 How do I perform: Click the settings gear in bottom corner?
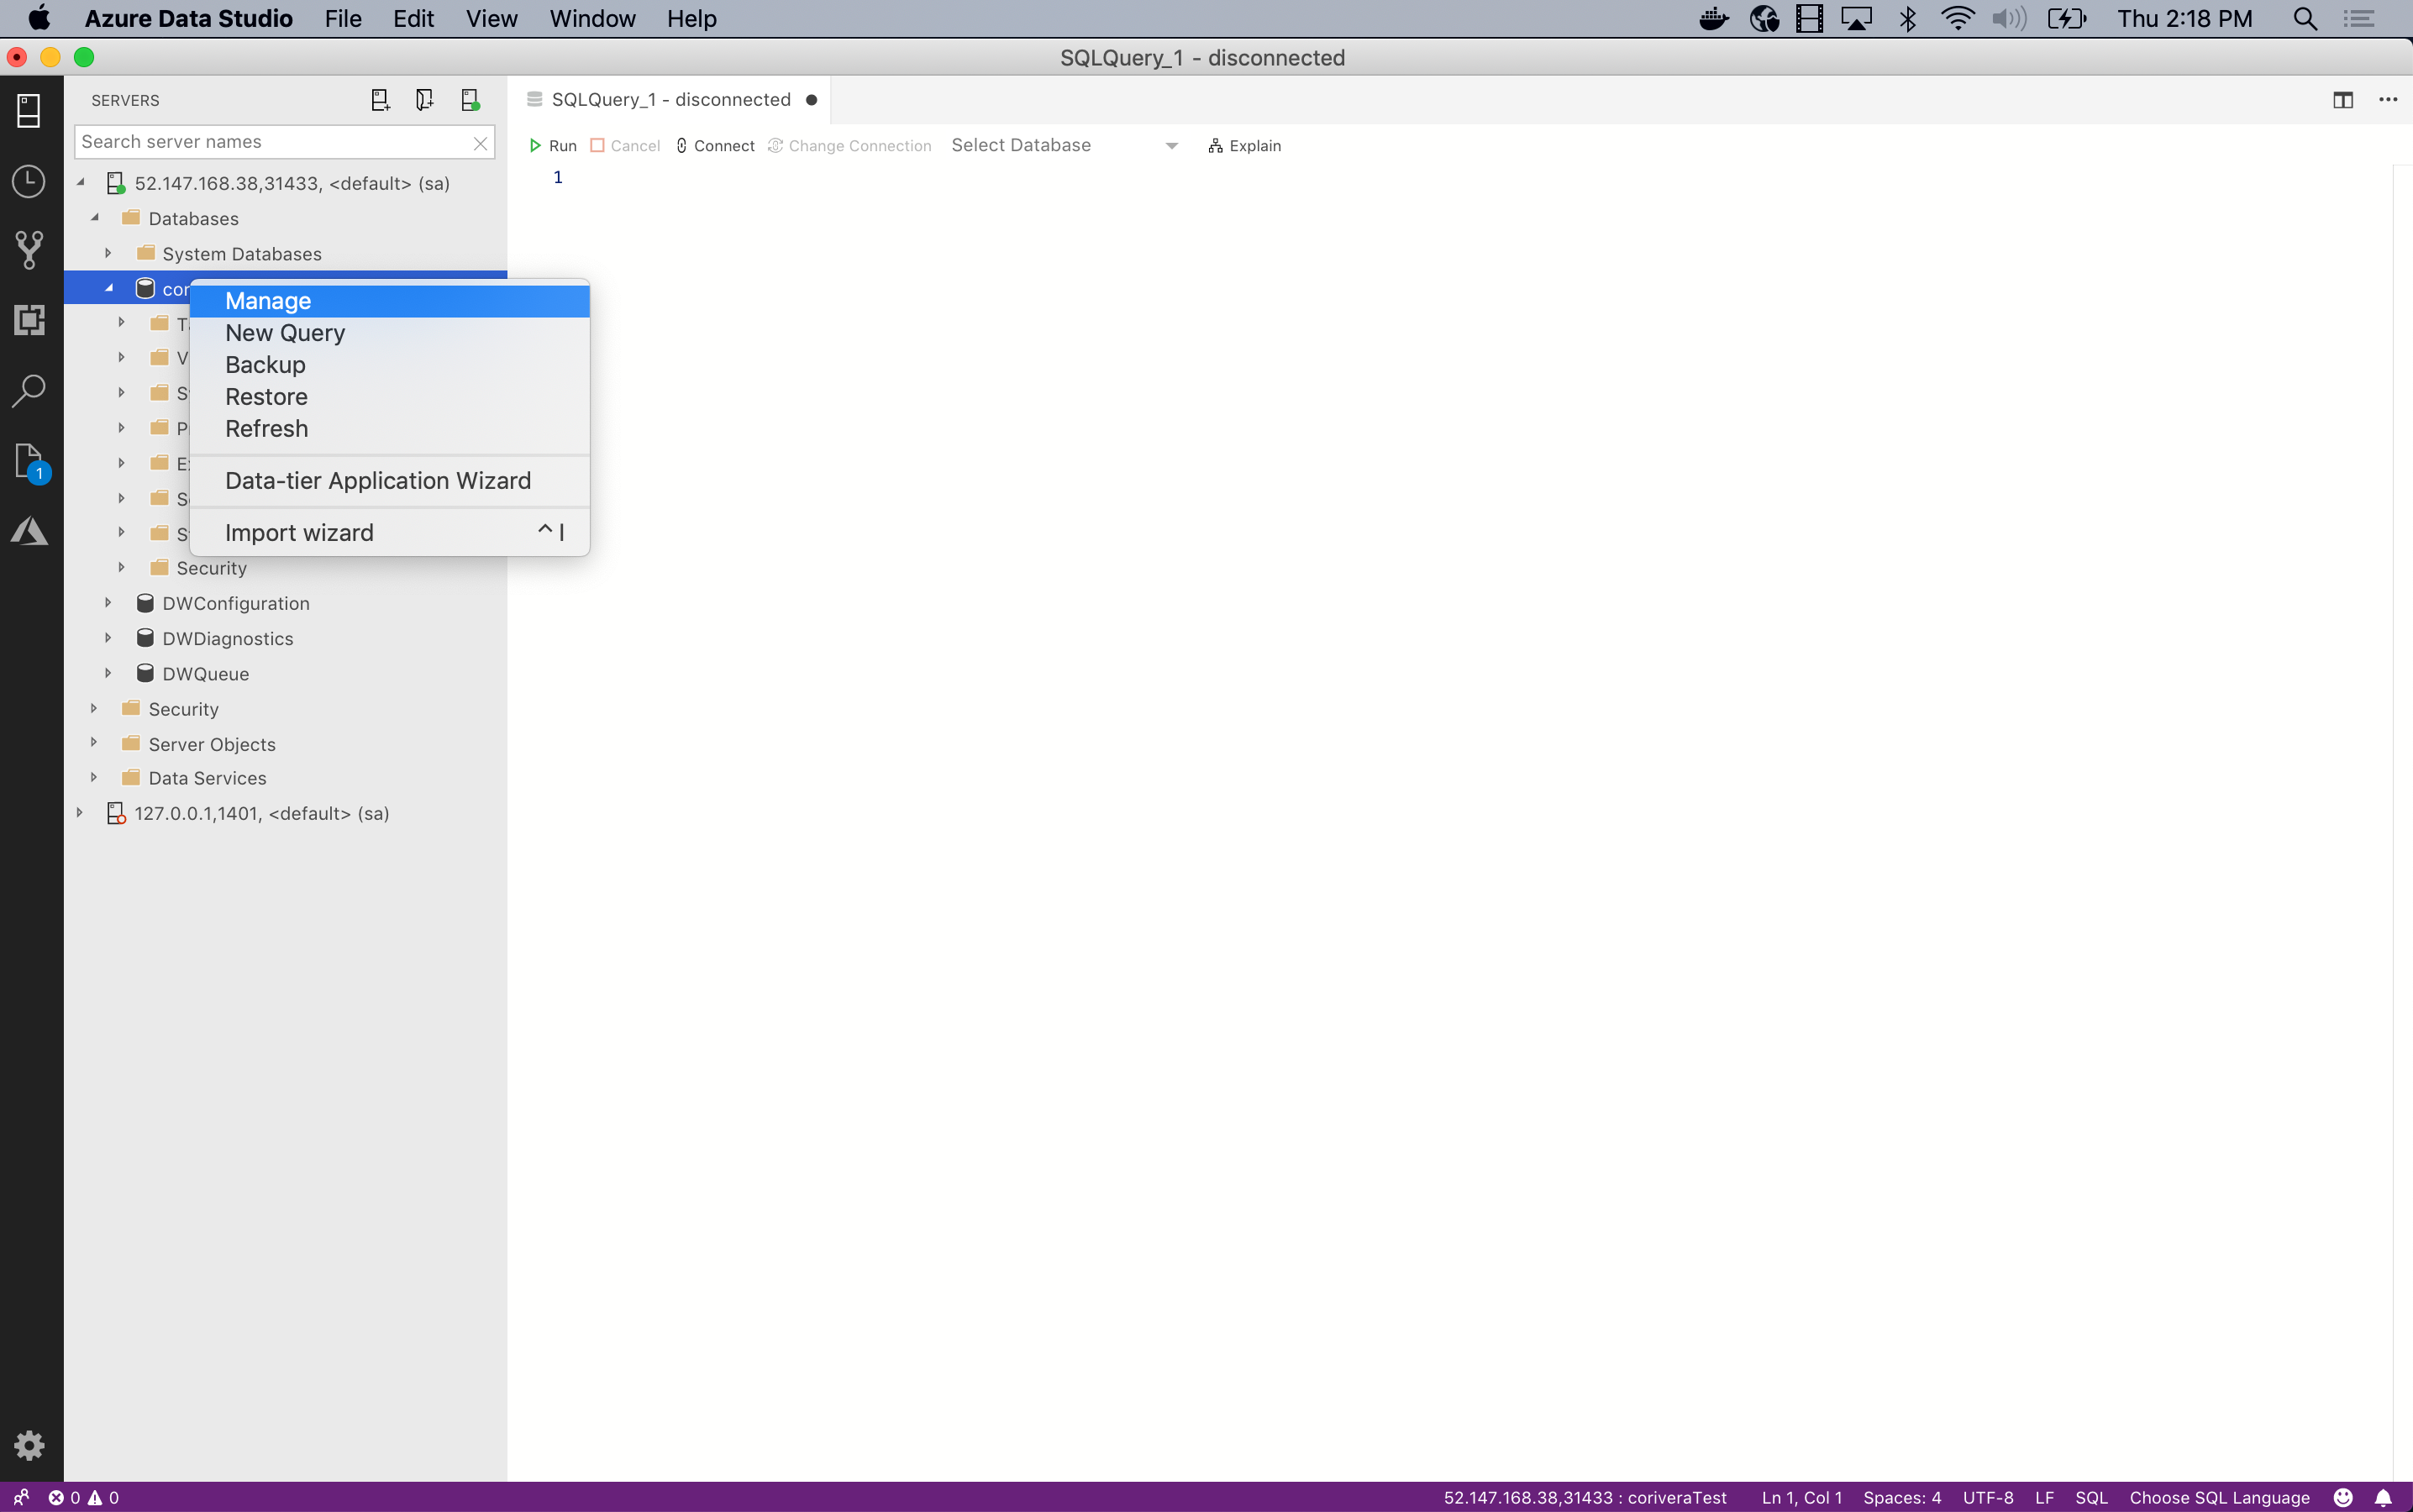click(x=29, y=1445)
